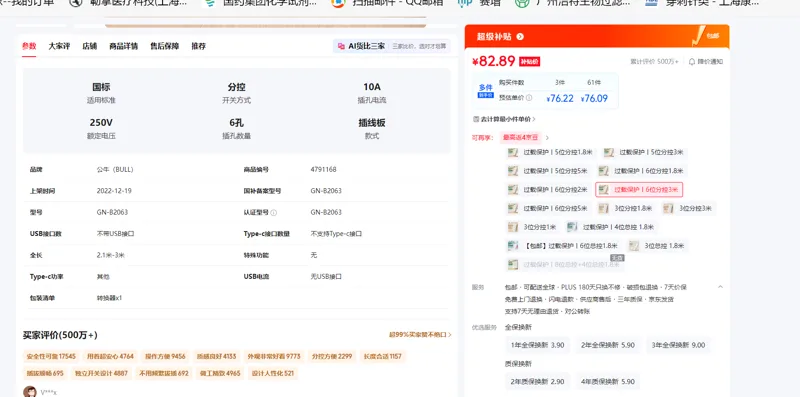The image size is (800, 397).
Task: Select variant 过载保护 6位分控1.8米
Action: (x=641, y=170)
